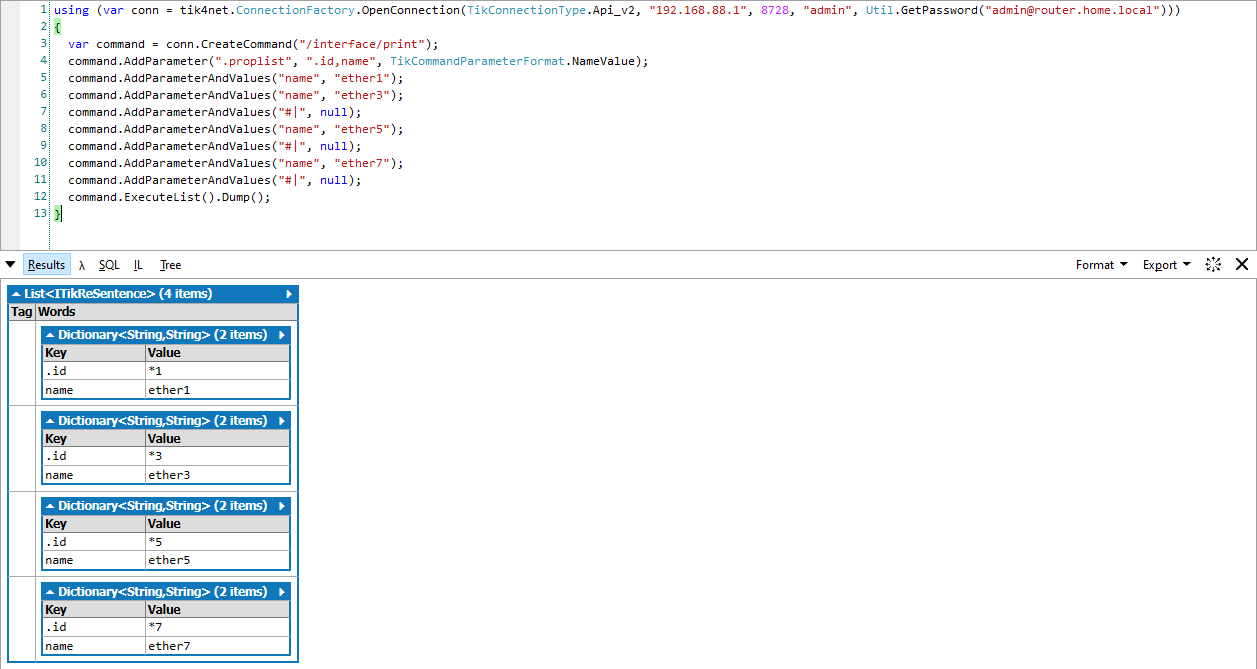The image size is (1257, 669).
Task: Select the Results tab
Action: [46, 264]
